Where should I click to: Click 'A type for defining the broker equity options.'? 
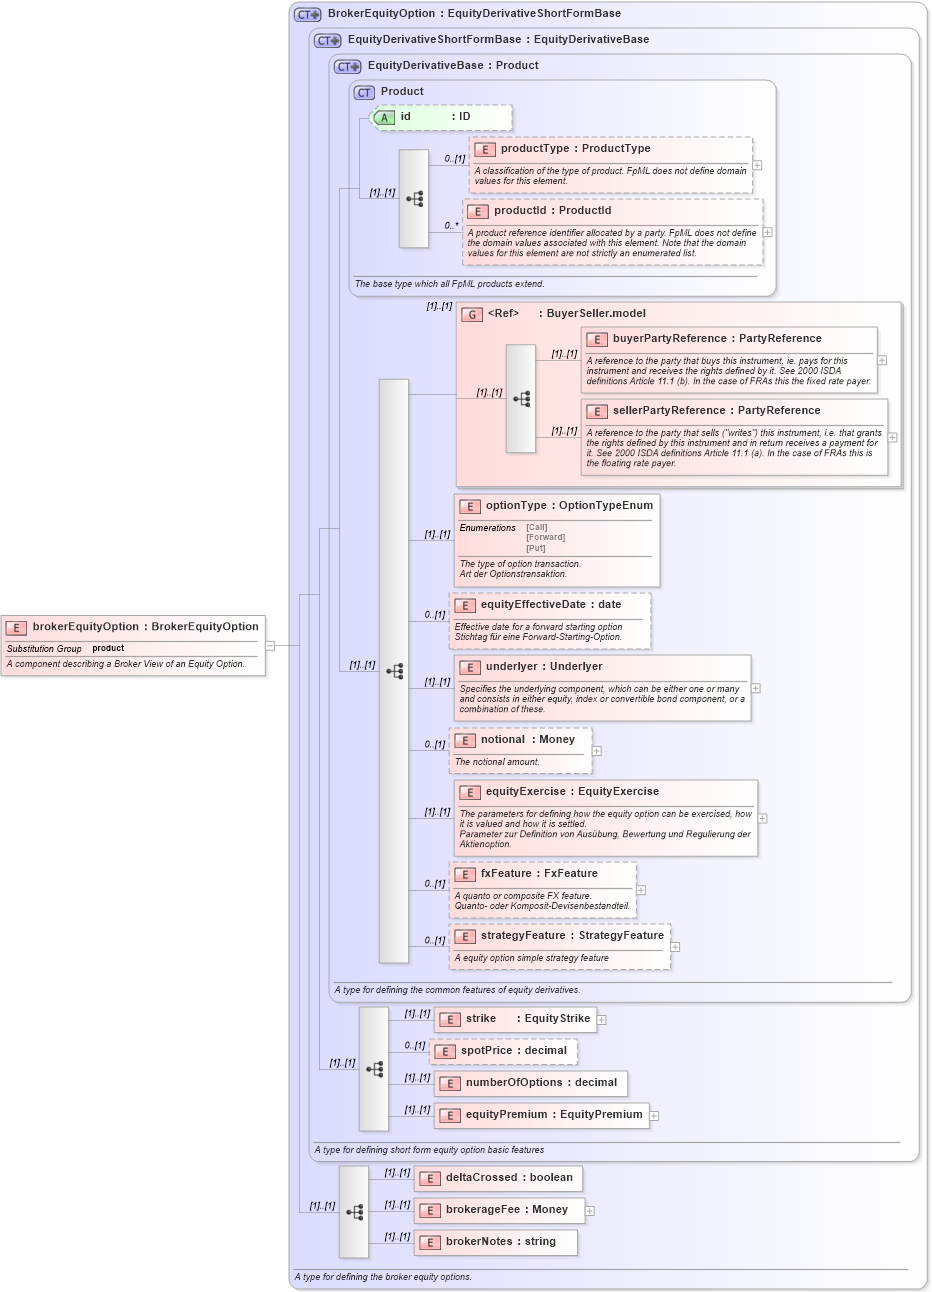tap(383, 1277)
